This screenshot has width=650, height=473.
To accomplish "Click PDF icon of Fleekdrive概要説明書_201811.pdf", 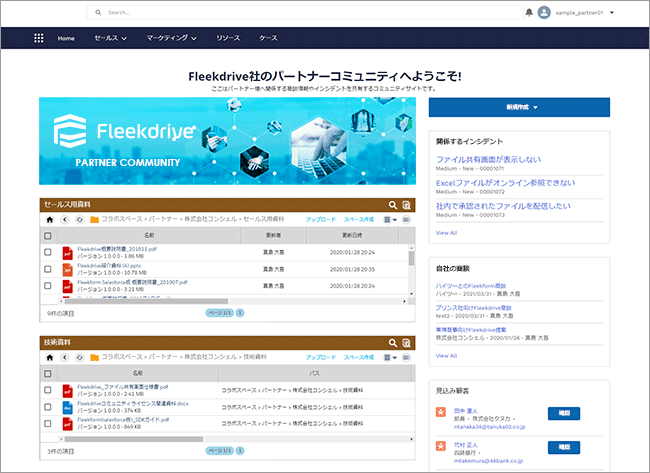I will [x=68, y=253].
